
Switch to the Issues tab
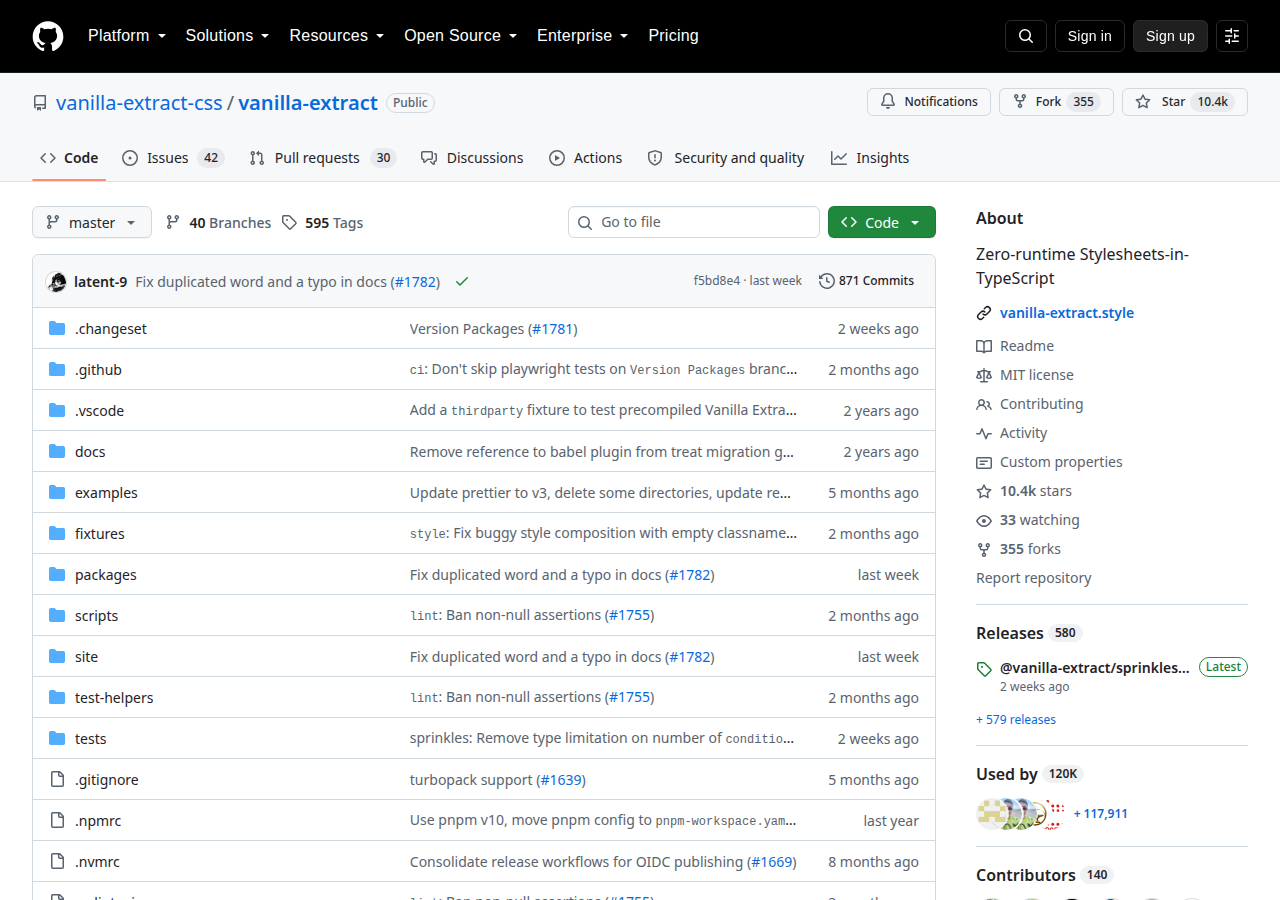pos(173,158)
